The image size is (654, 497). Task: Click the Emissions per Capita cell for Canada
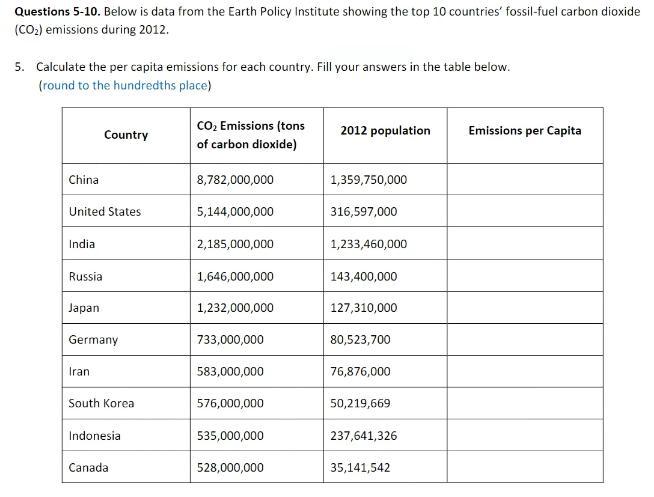coord(524,467)
